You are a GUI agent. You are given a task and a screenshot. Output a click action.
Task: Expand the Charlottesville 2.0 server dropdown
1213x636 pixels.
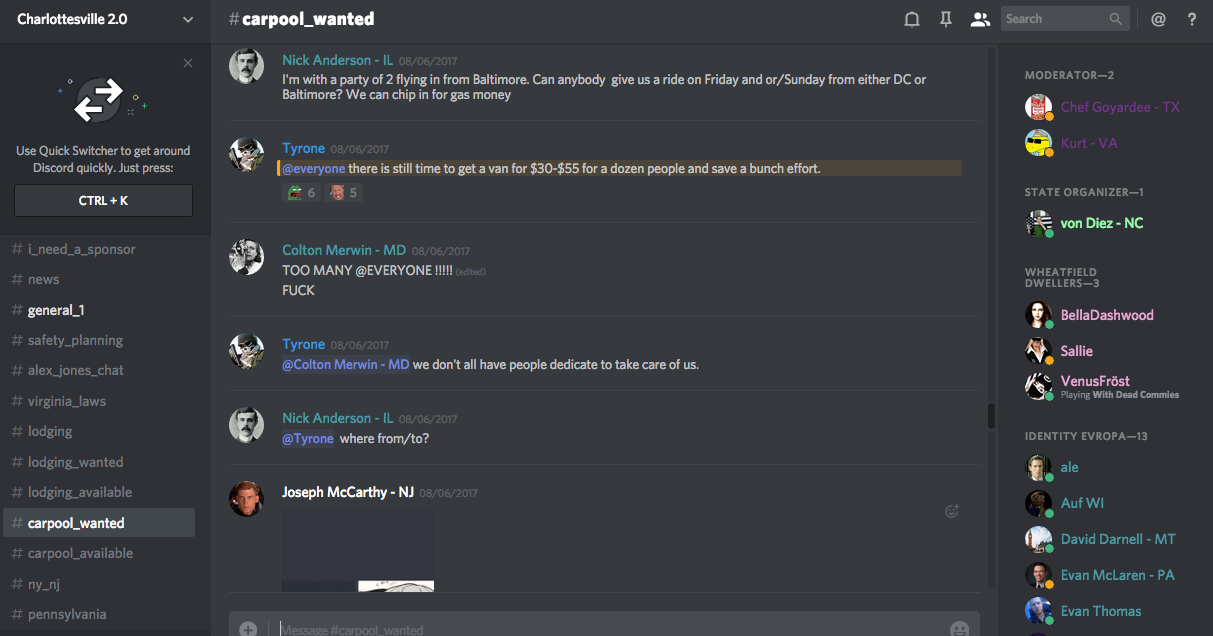click(x=188, y=19)
